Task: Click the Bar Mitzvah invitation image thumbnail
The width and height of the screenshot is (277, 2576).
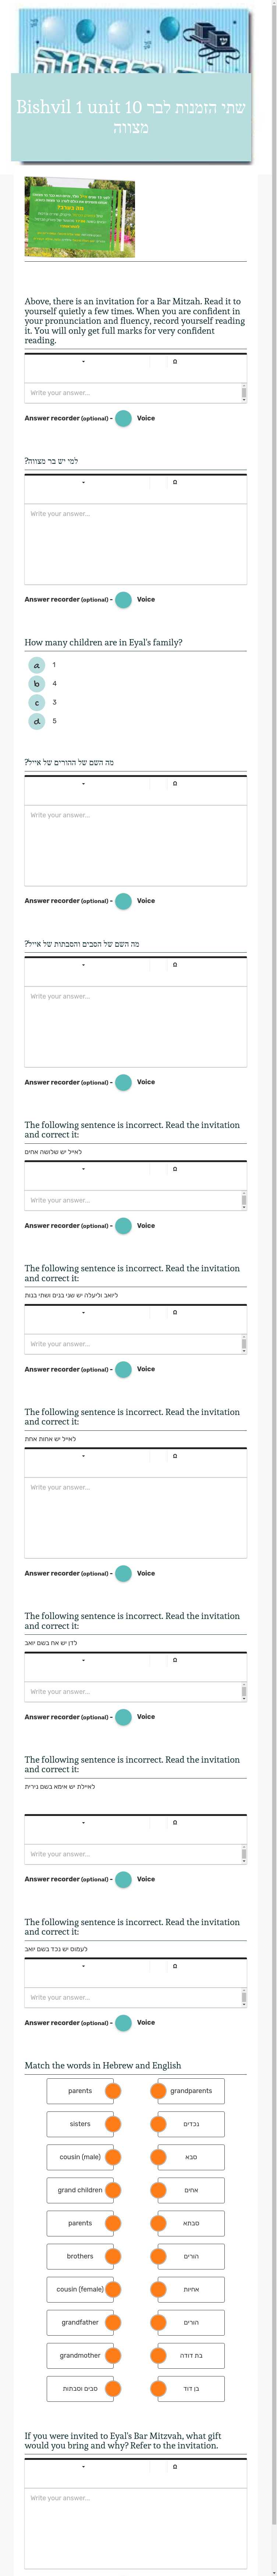Action: coord(79,217)
